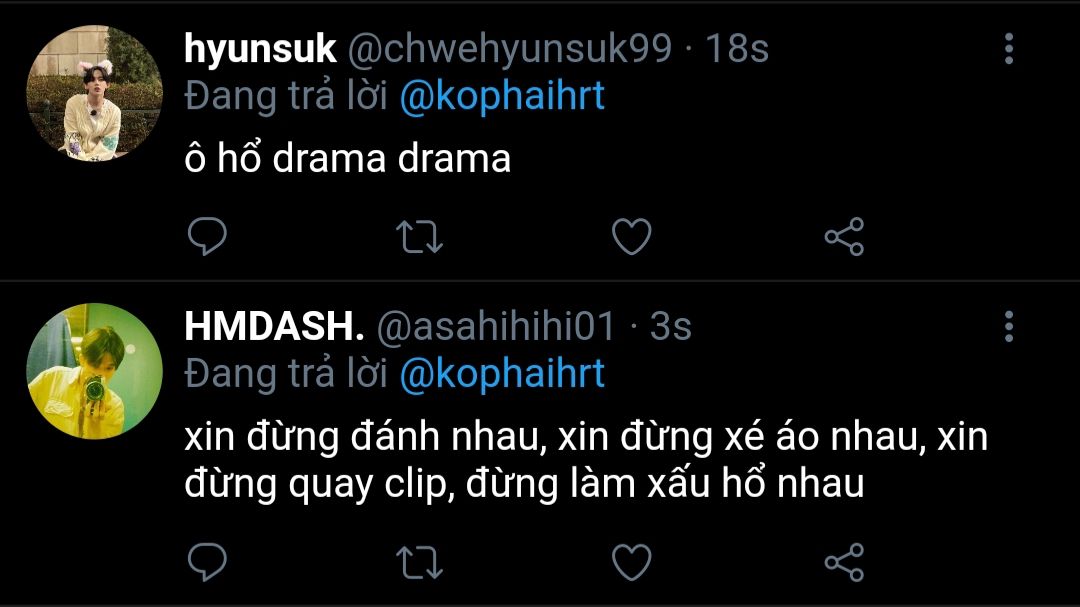Open @kophaihrt link in hyunsuk's reply
Viewport: 1080px width, 607px height.
(502, 96)
